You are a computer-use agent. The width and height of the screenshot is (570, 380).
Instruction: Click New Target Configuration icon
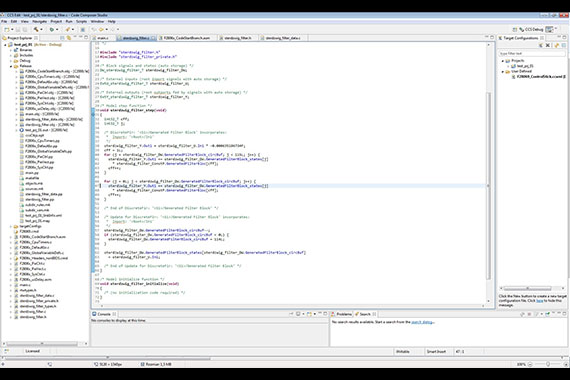coord(541,45)
